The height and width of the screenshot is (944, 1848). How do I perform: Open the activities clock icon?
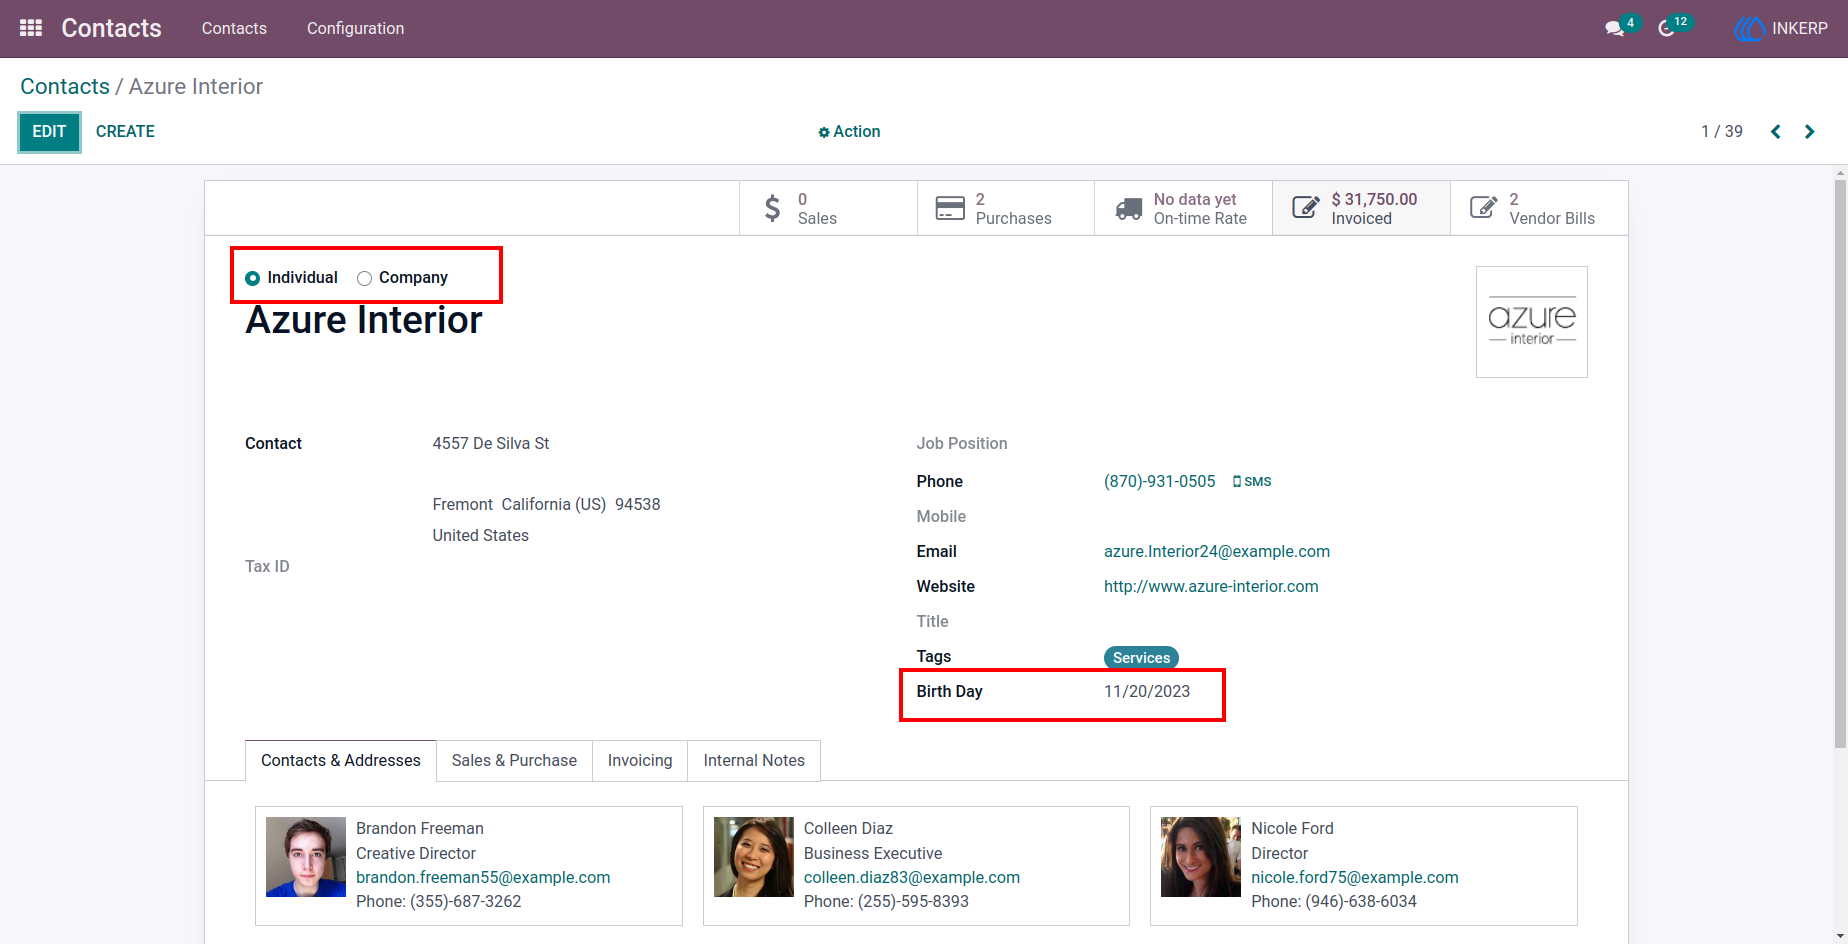(x=1666, y=29)
